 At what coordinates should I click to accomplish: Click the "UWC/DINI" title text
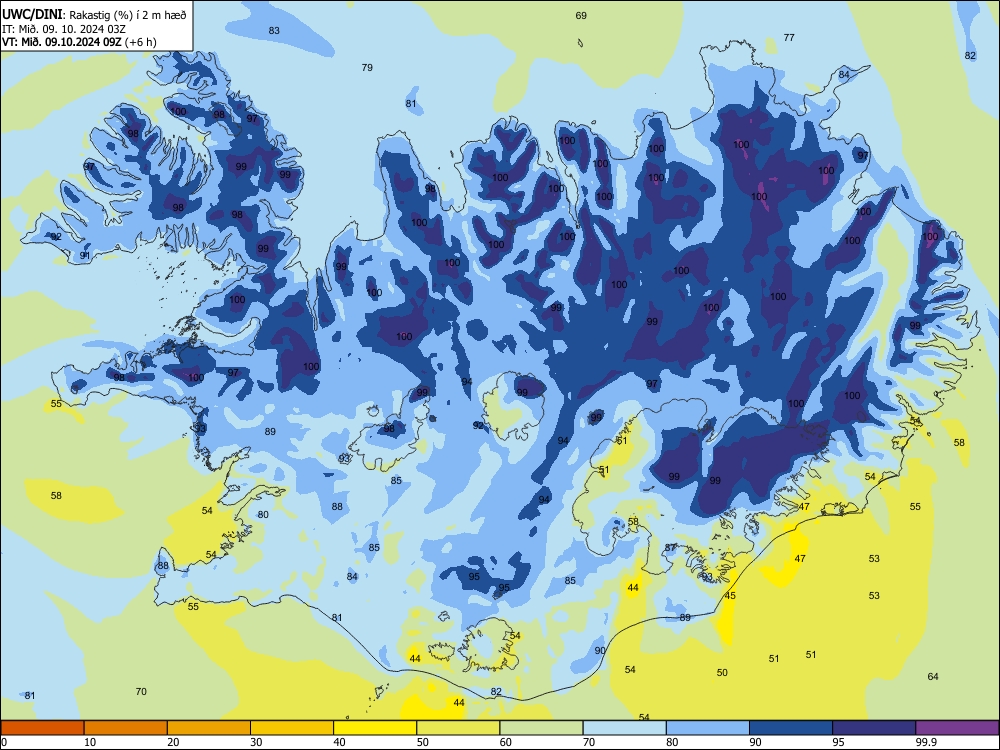click(32, 15)
